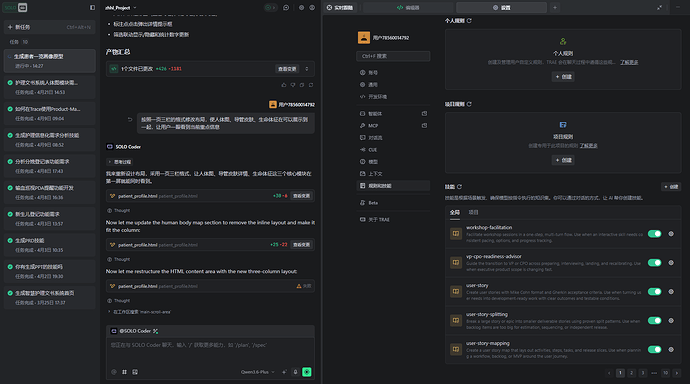690x384 pixels.
Task: Click the @ mention icon in chat input
Action: [x=114, y=372]
